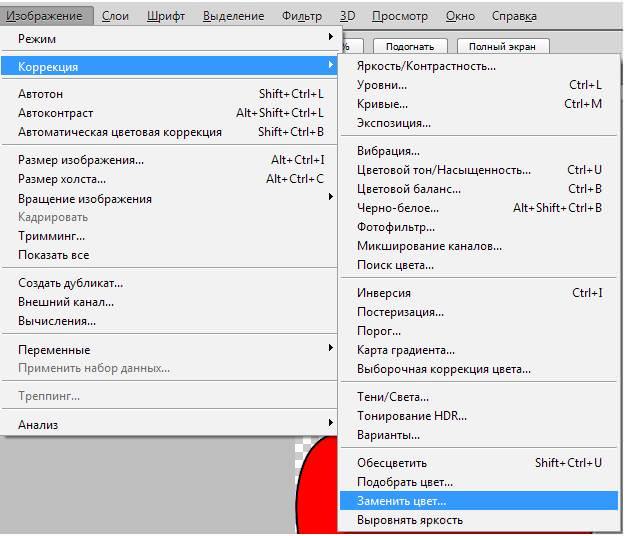Open the 3D menu
This screenshot has width=626, height=536.
pyautogui.click(x=347, y=16)
